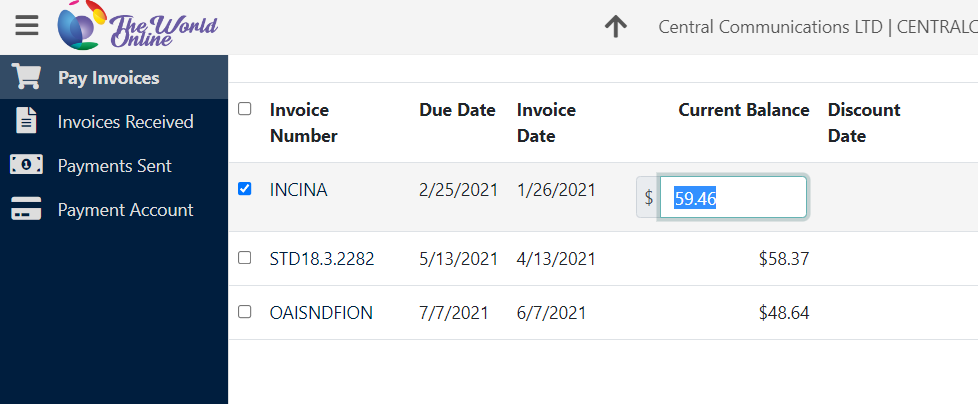Click the Invoices Received document icon
Screen dimensions: 978x404
26,120
